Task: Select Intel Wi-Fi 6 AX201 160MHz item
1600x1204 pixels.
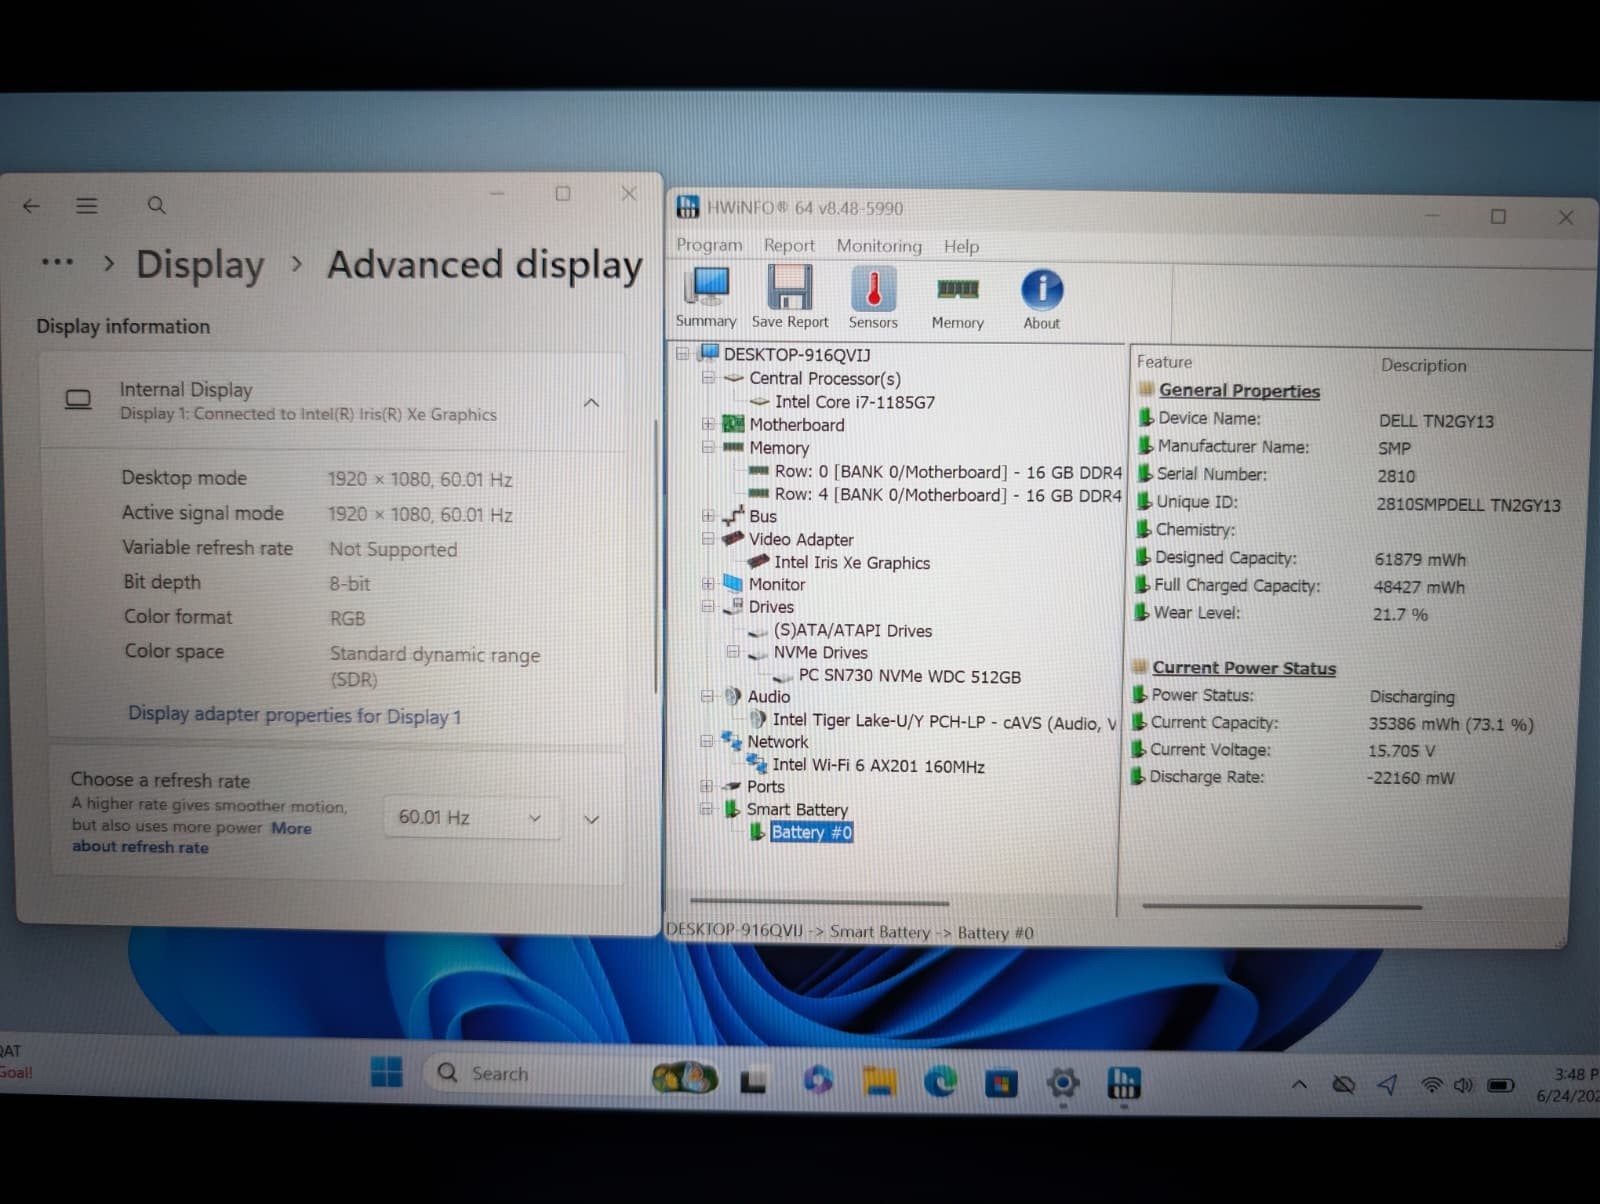Action: 878,766
